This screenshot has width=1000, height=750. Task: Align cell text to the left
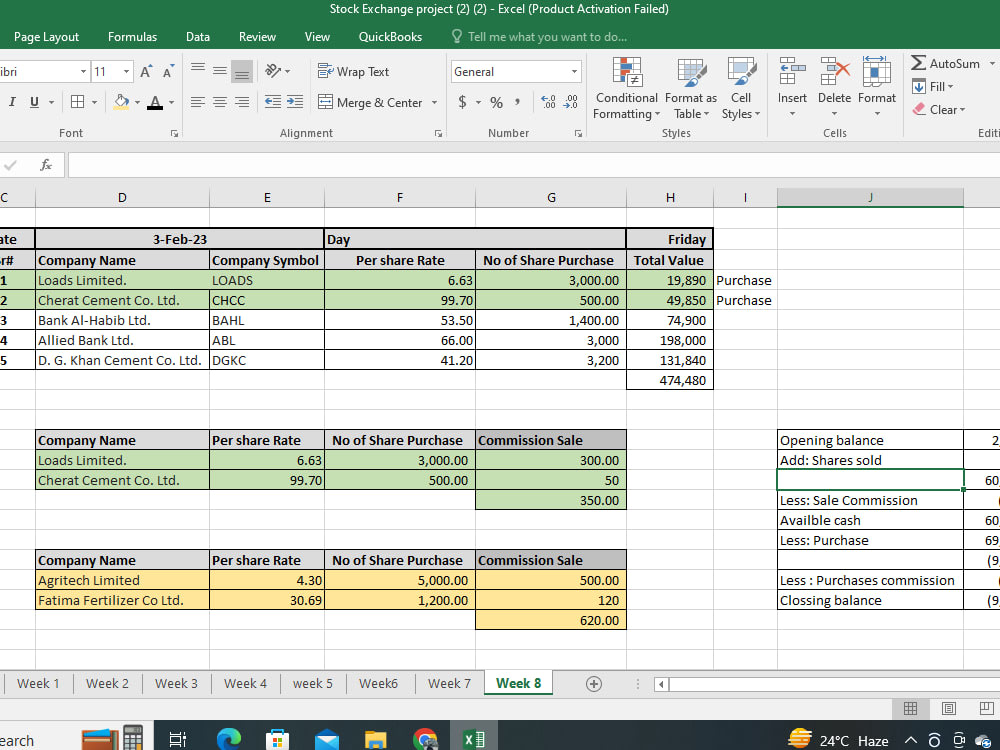[198, 102]
